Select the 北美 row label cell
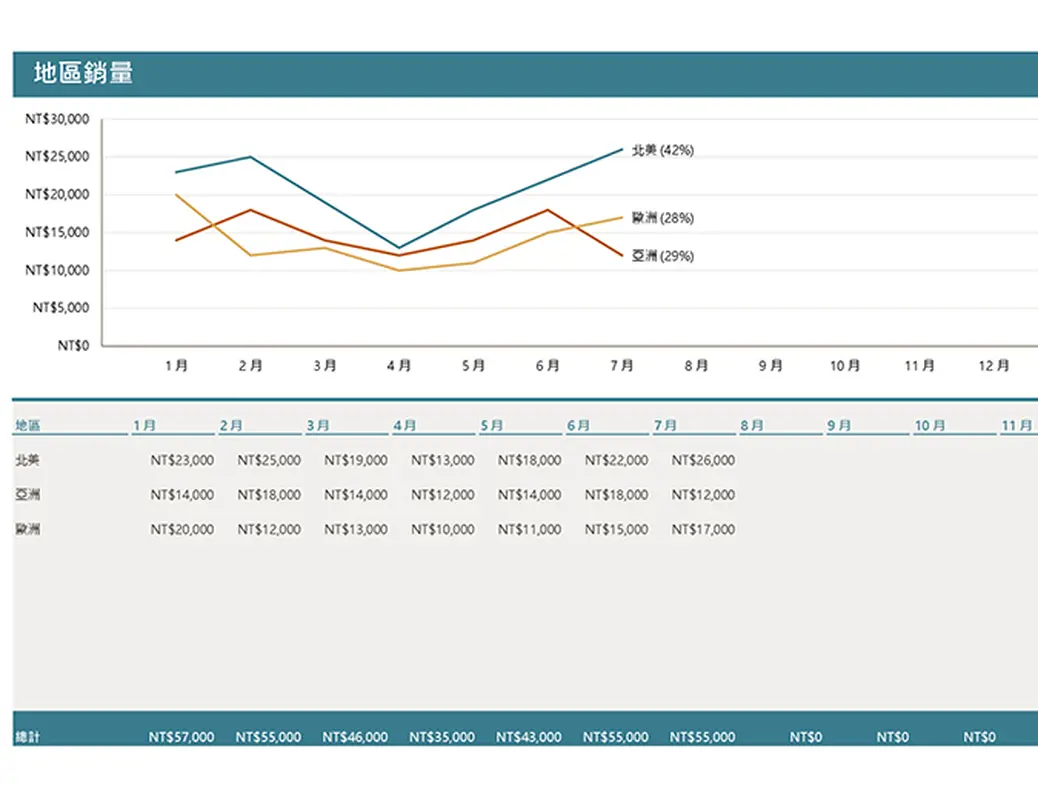Image resolution: width=1038 pixels, height=800 pixels. click(28, 461)
